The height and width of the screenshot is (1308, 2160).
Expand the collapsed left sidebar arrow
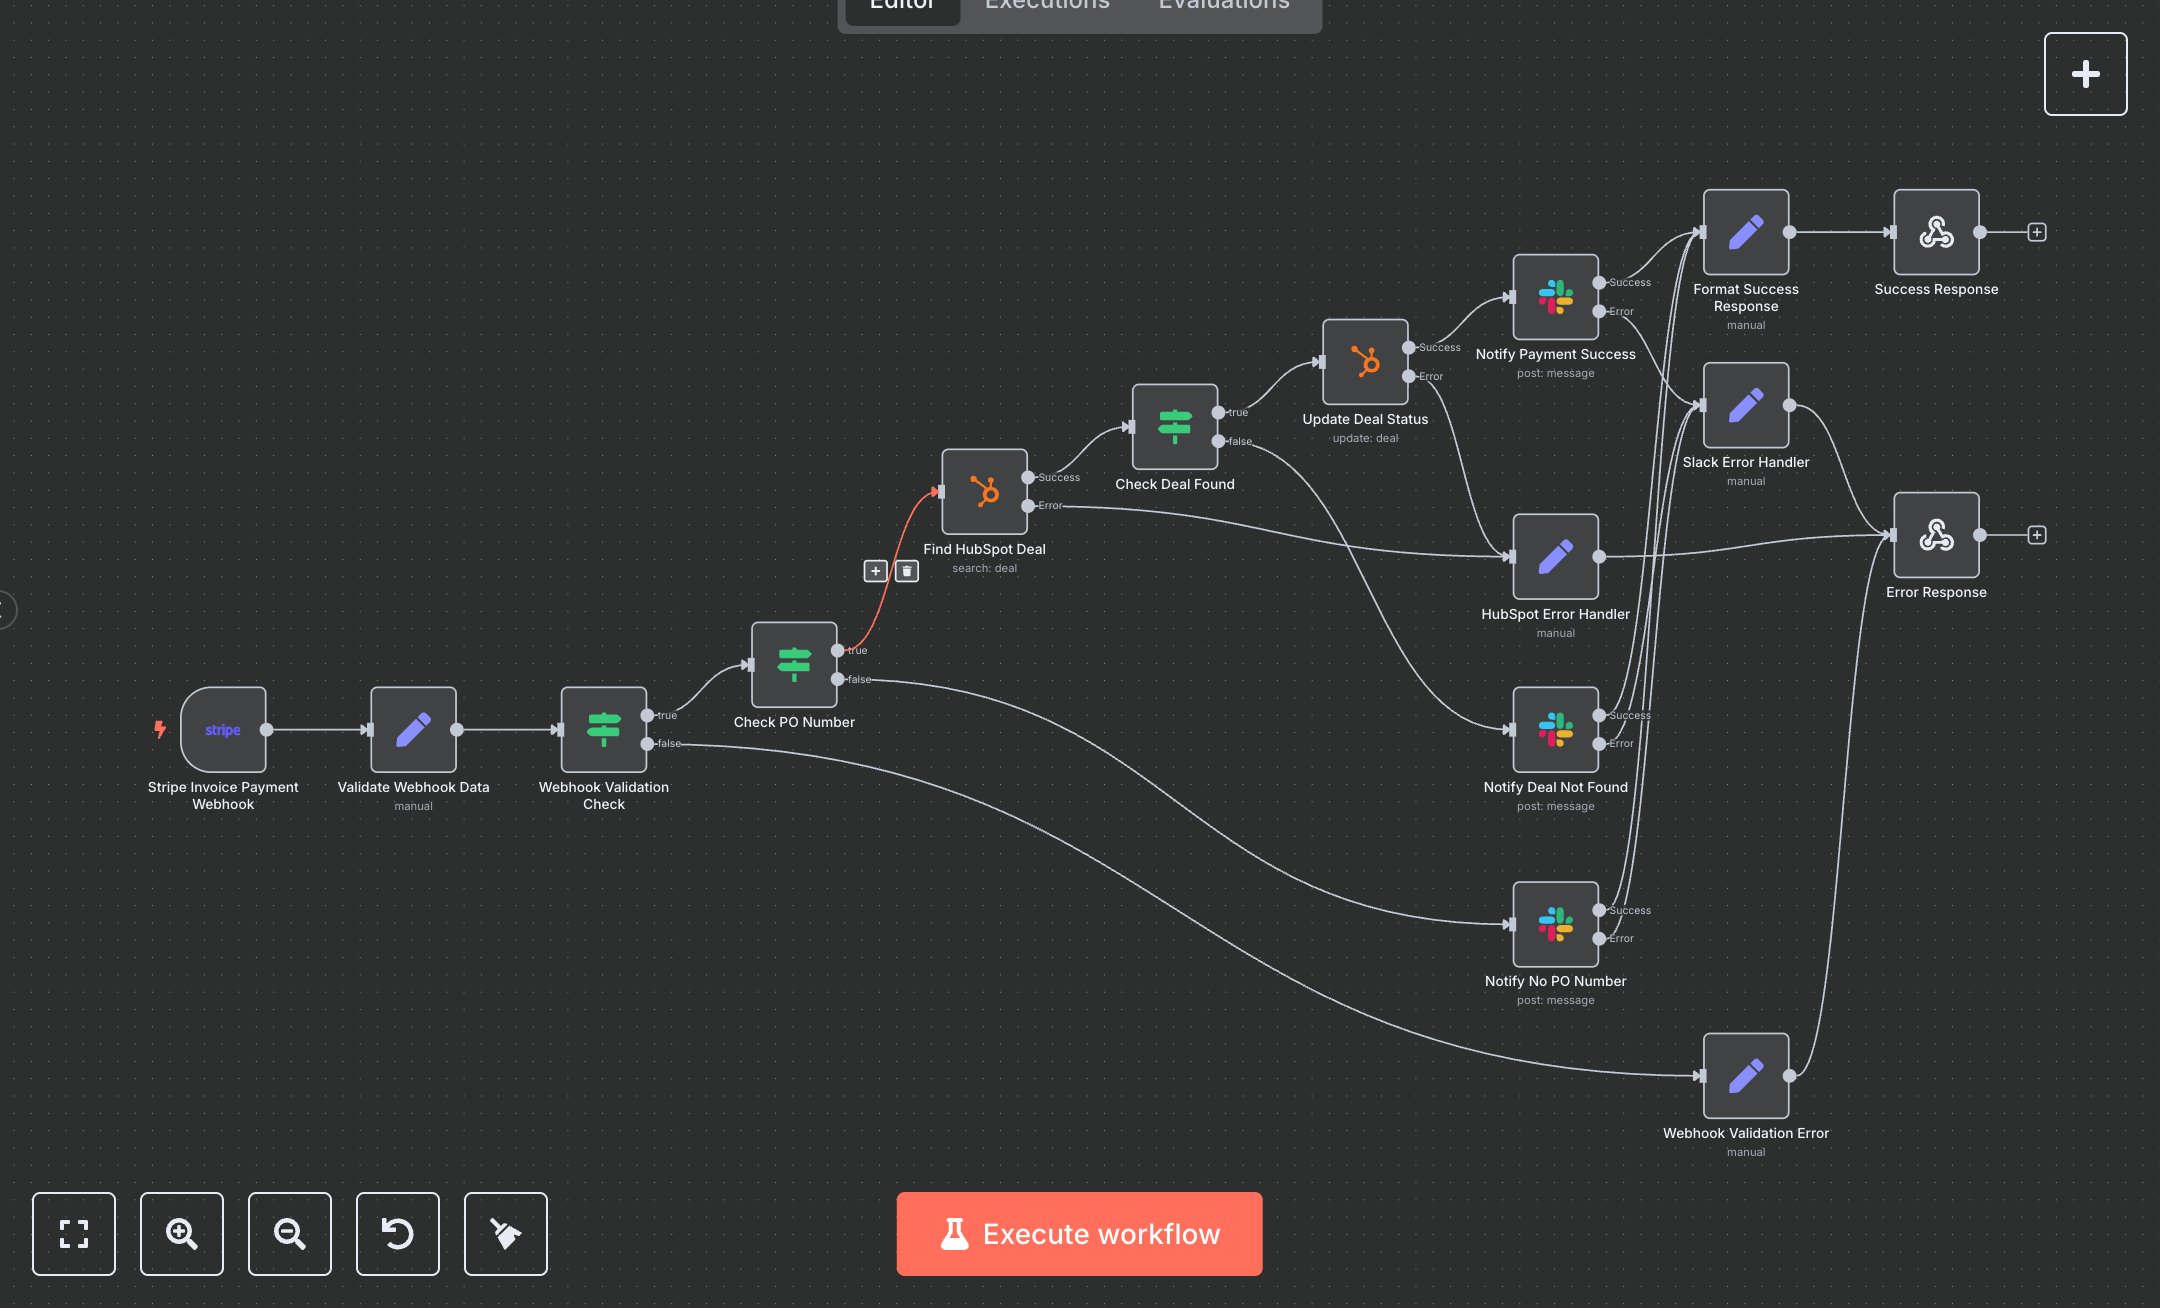[5, 609]
